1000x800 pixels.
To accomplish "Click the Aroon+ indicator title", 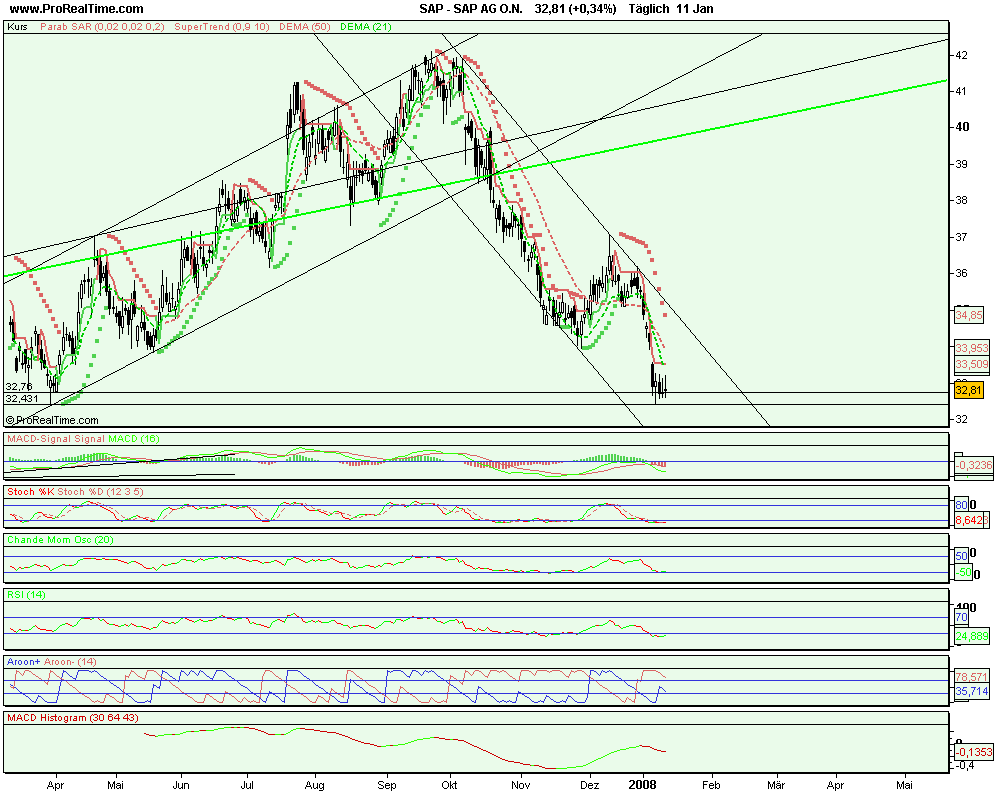I will 25,662.
